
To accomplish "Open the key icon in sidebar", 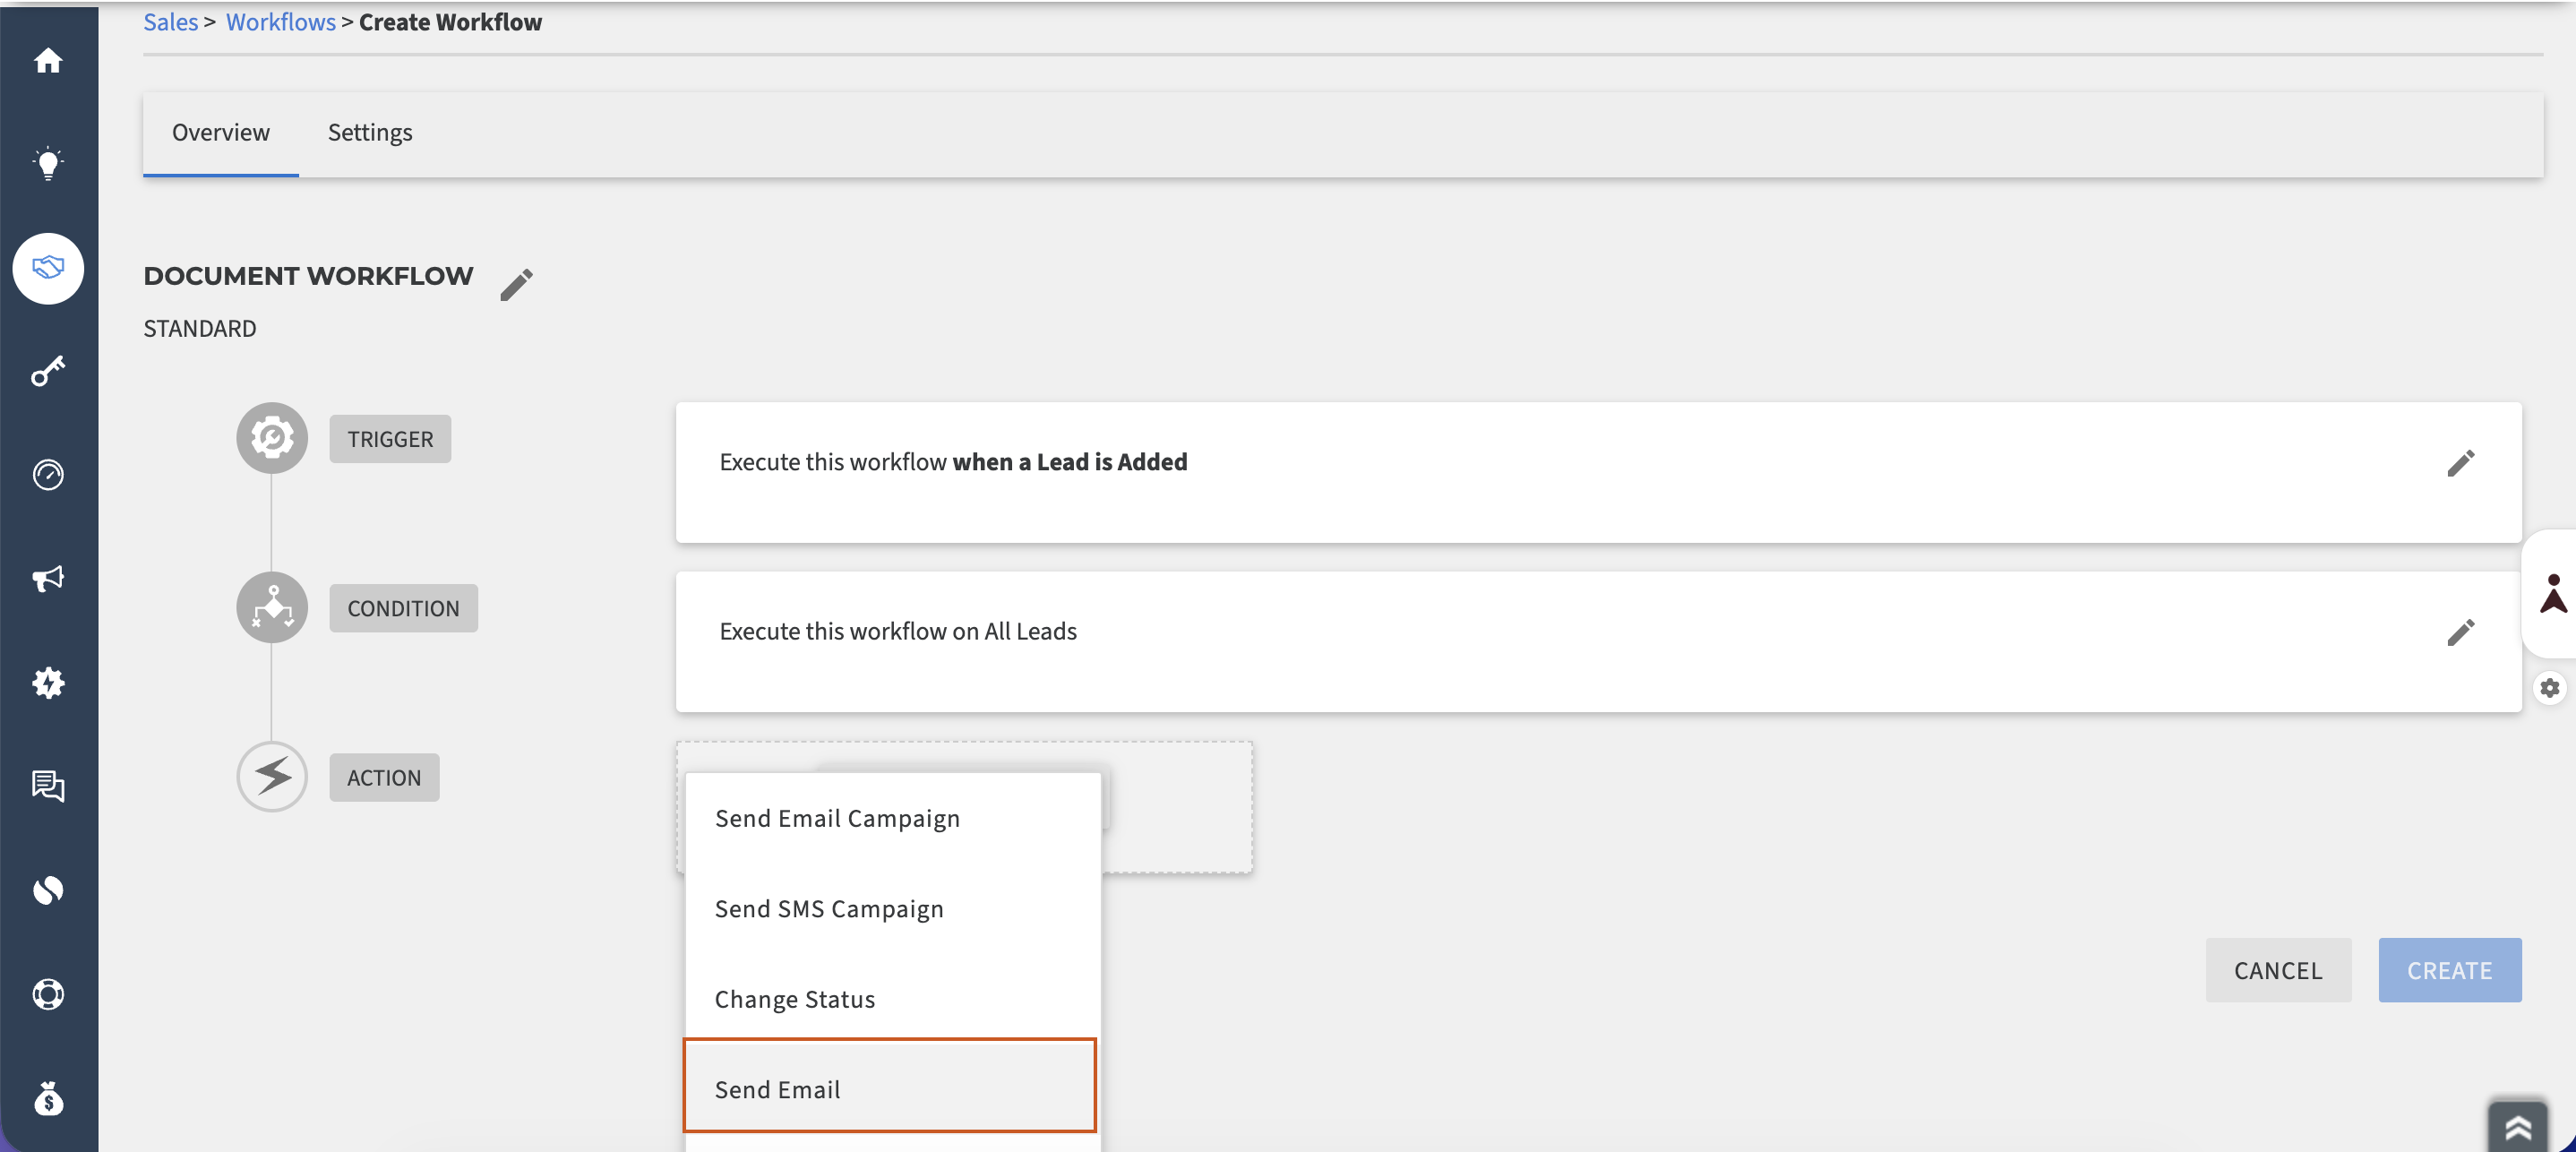I will [x=48, y=371].
